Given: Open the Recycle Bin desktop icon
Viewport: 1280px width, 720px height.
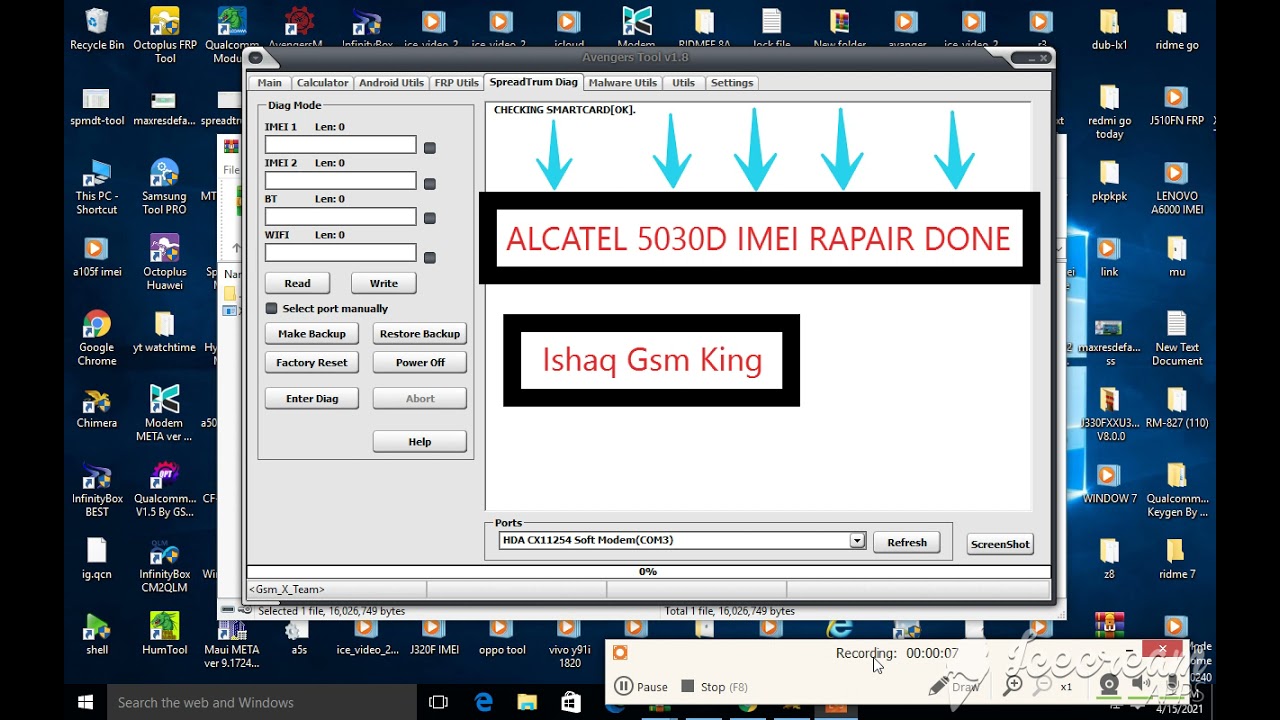Looking at the screenshot, I should pos(97,30).
